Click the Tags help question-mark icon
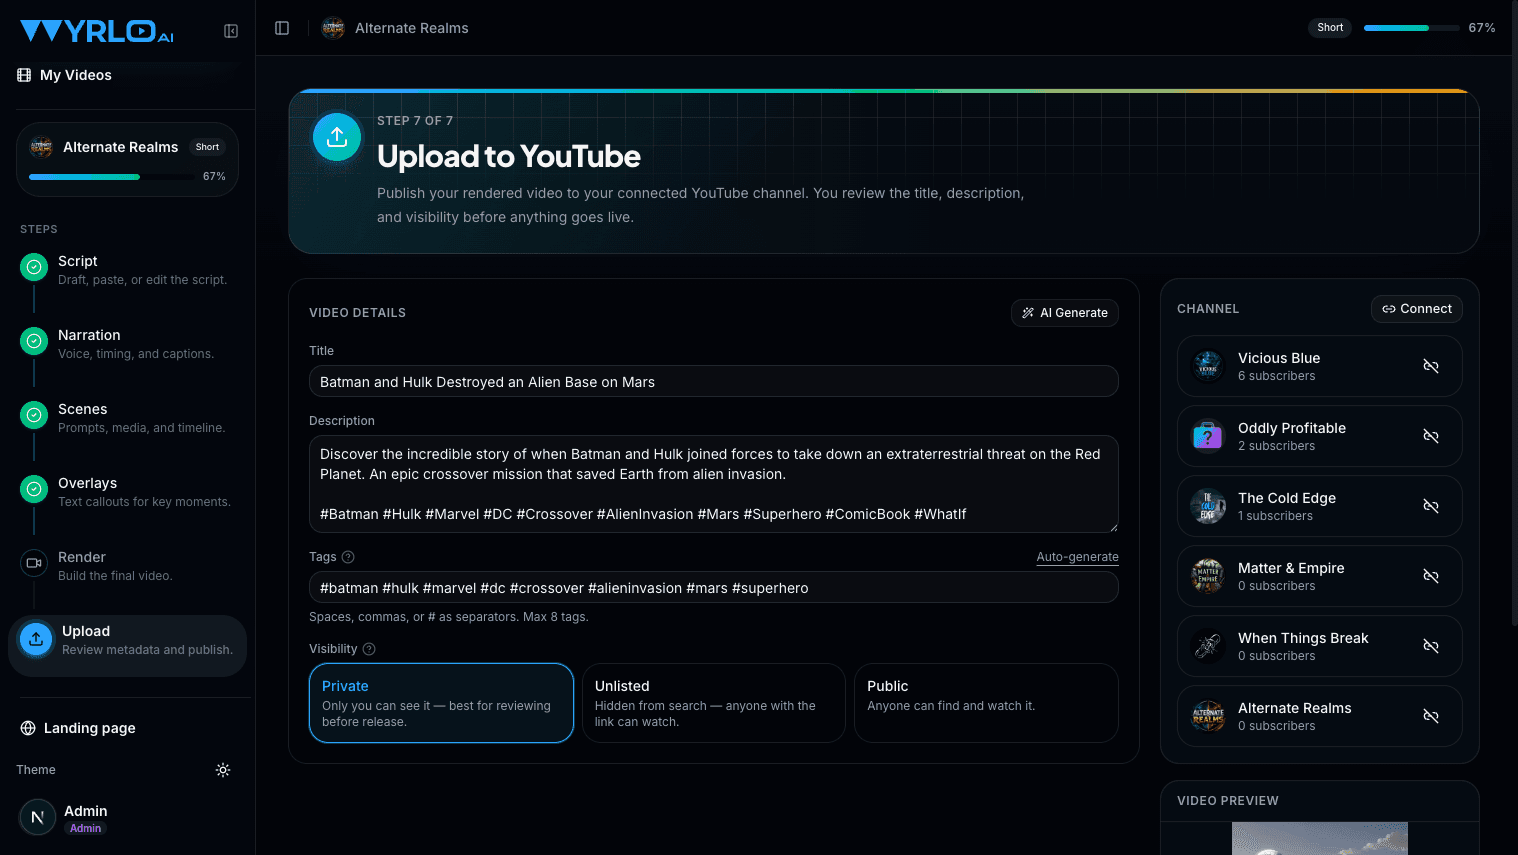Screen dimensions: 1518x855 pos(348,557)
